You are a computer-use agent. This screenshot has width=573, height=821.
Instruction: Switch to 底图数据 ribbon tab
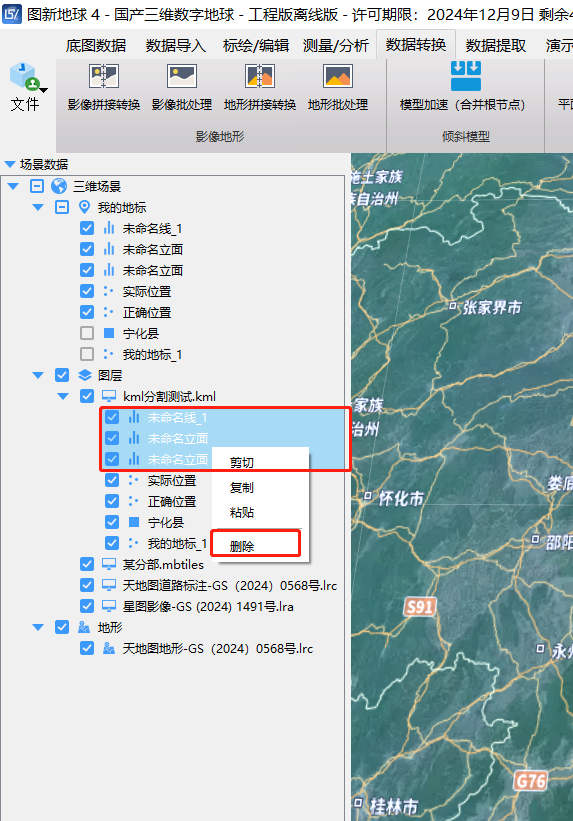point(96,46)
